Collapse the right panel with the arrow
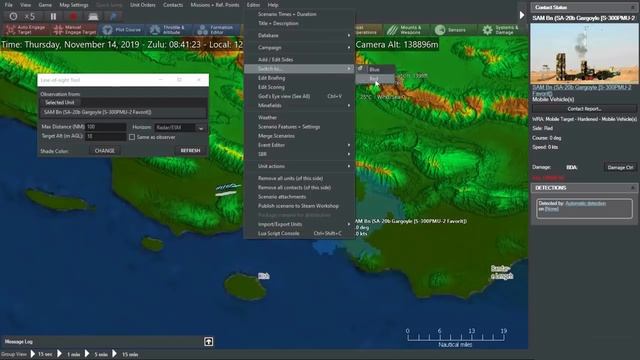The width and height of the screenshot is (640, 360). (x=522, y=16)
